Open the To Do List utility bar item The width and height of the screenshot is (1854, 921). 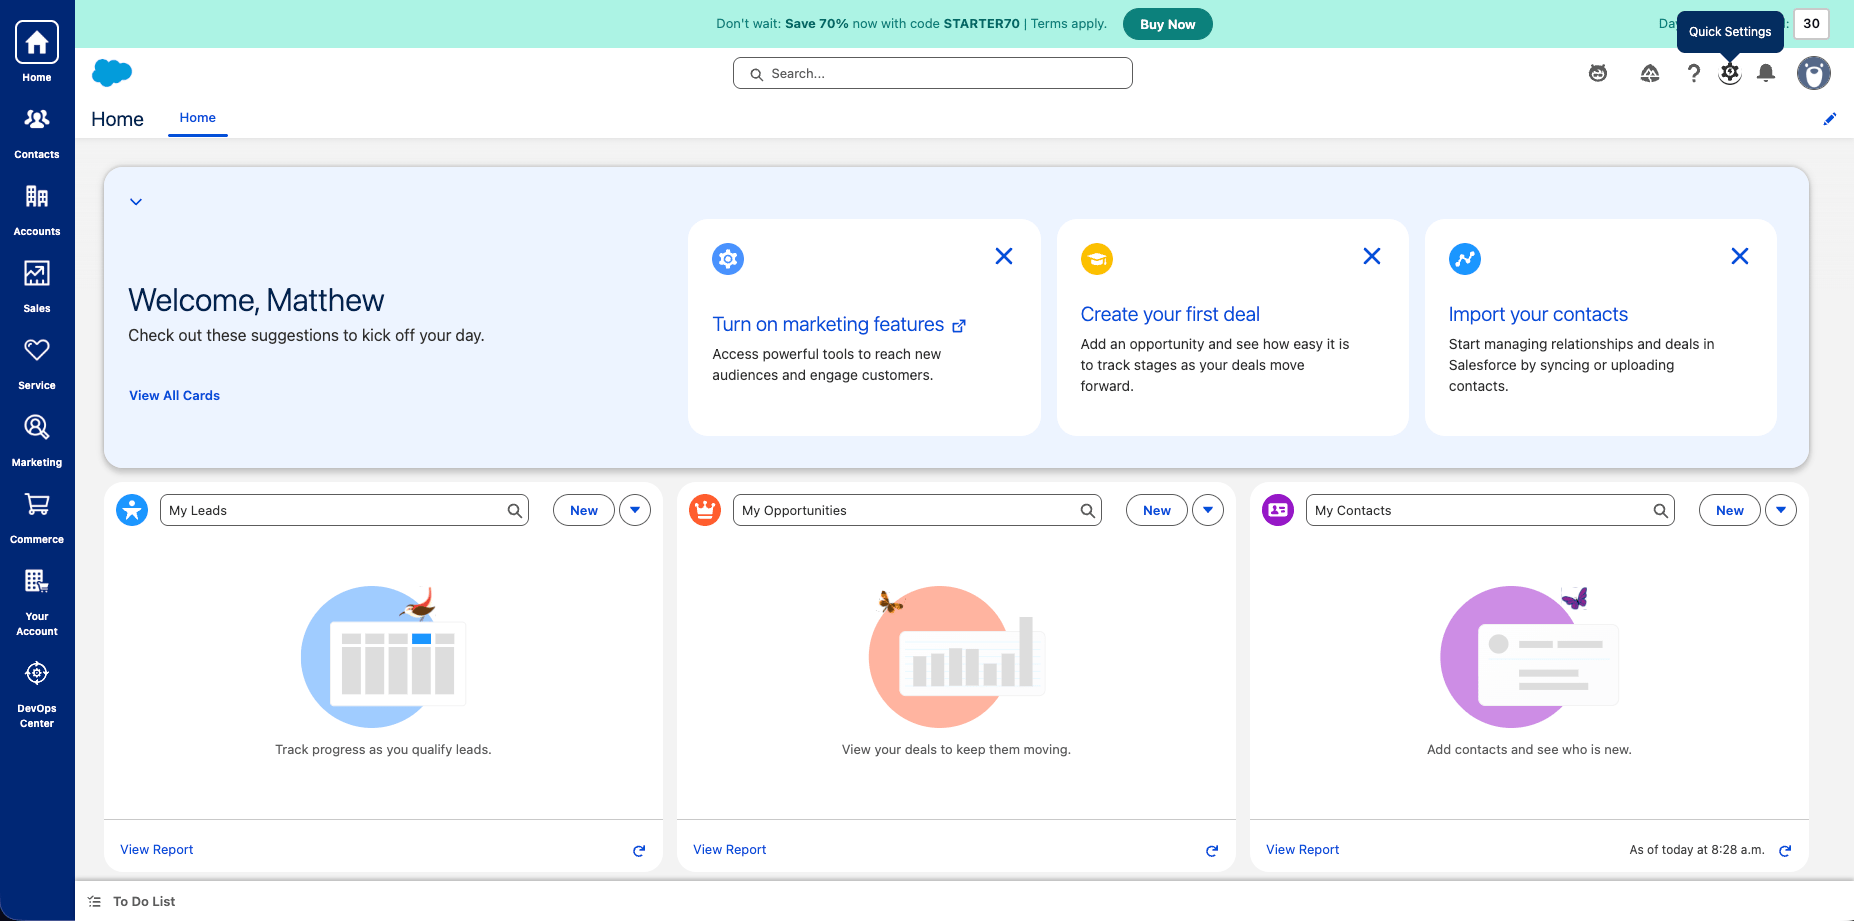click(x=132, y=901)
